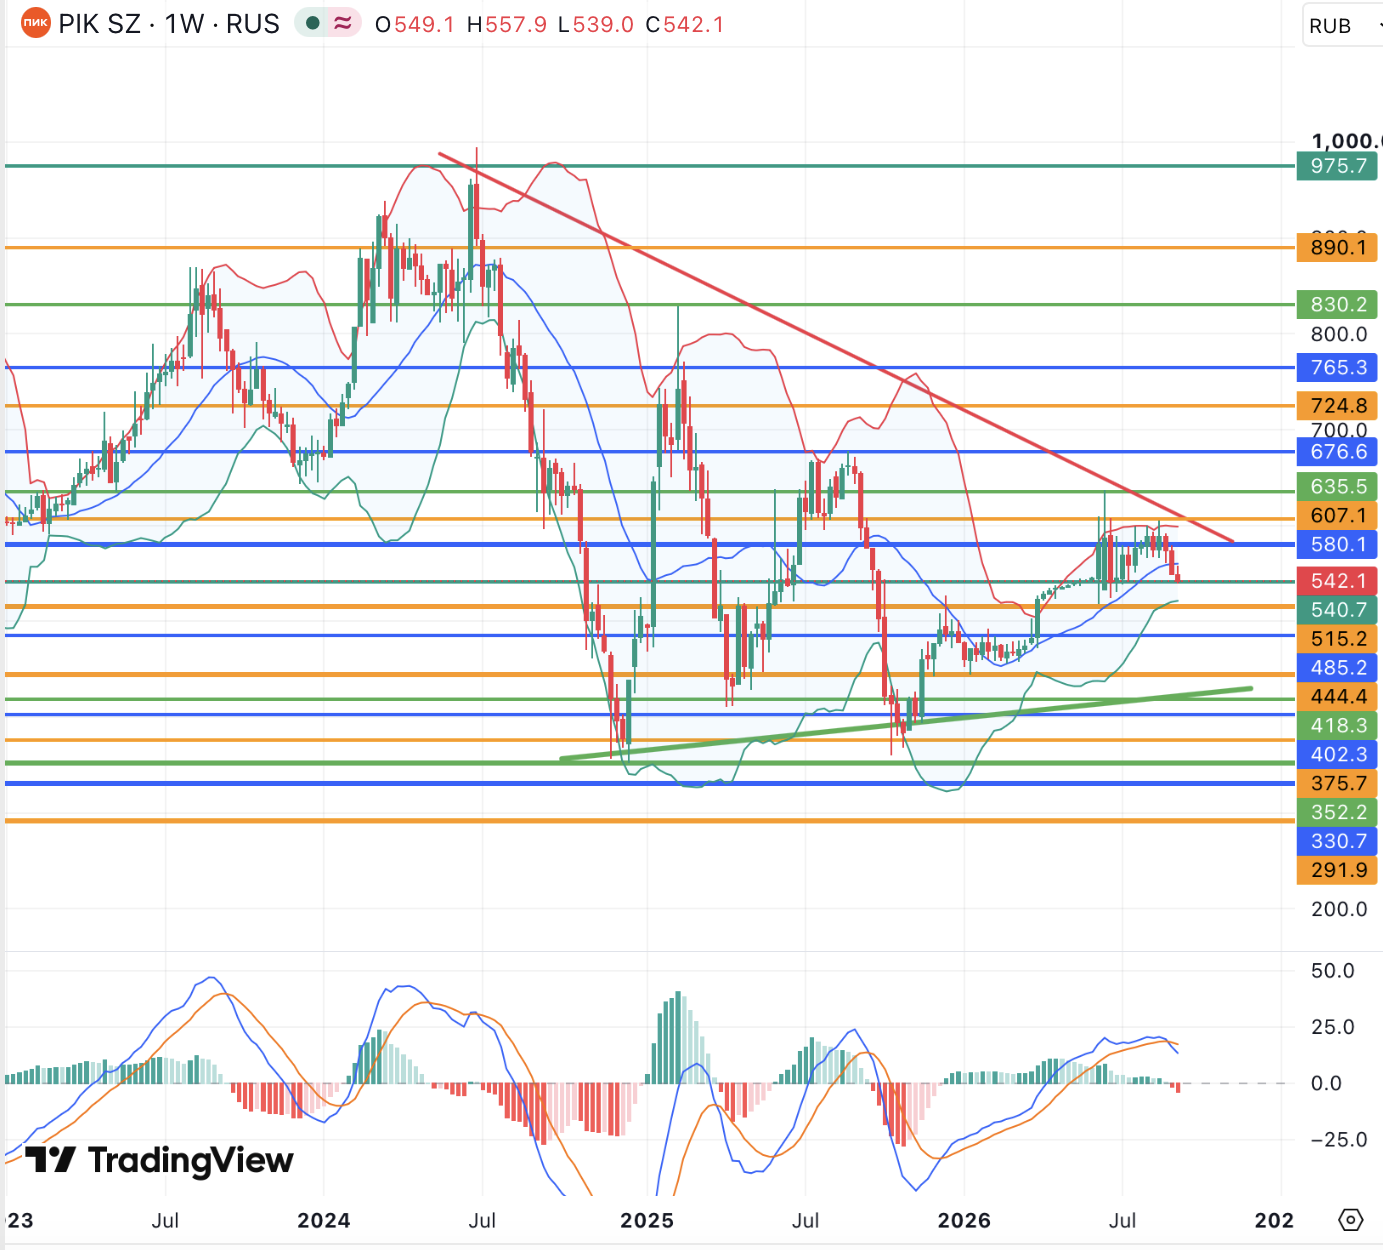This screenshot has height=1250, width=1383.
Task: Select the red descending trendline
Action: pos(836,348)
